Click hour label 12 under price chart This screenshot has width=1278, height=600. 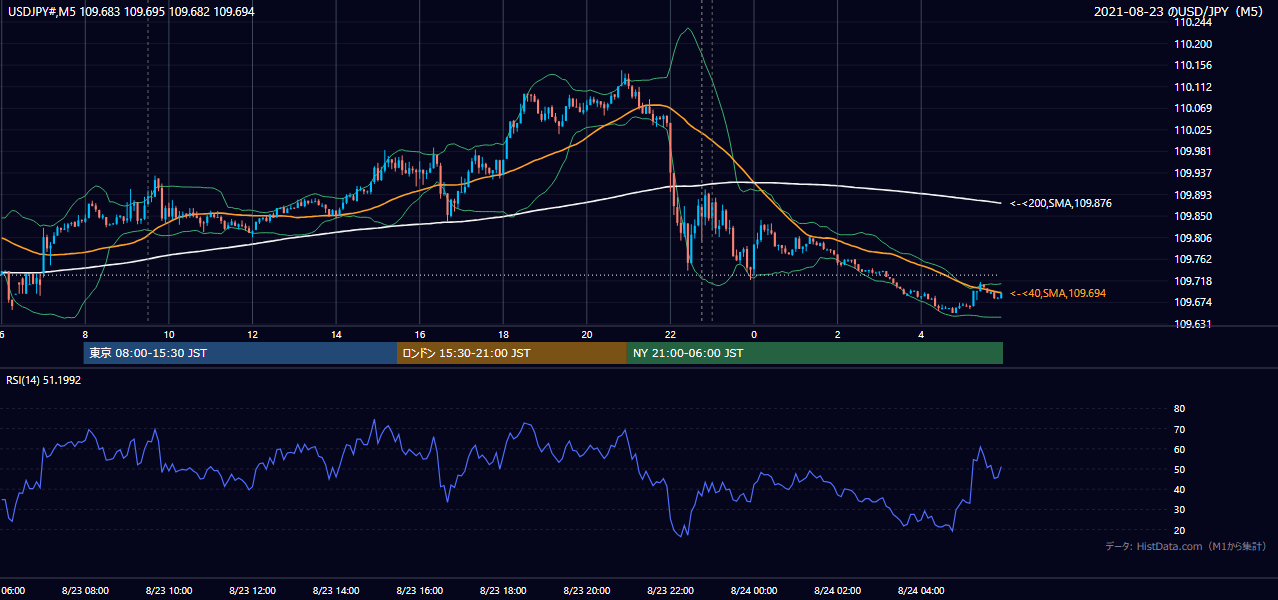pyautogui.click(x=253, y=335)
